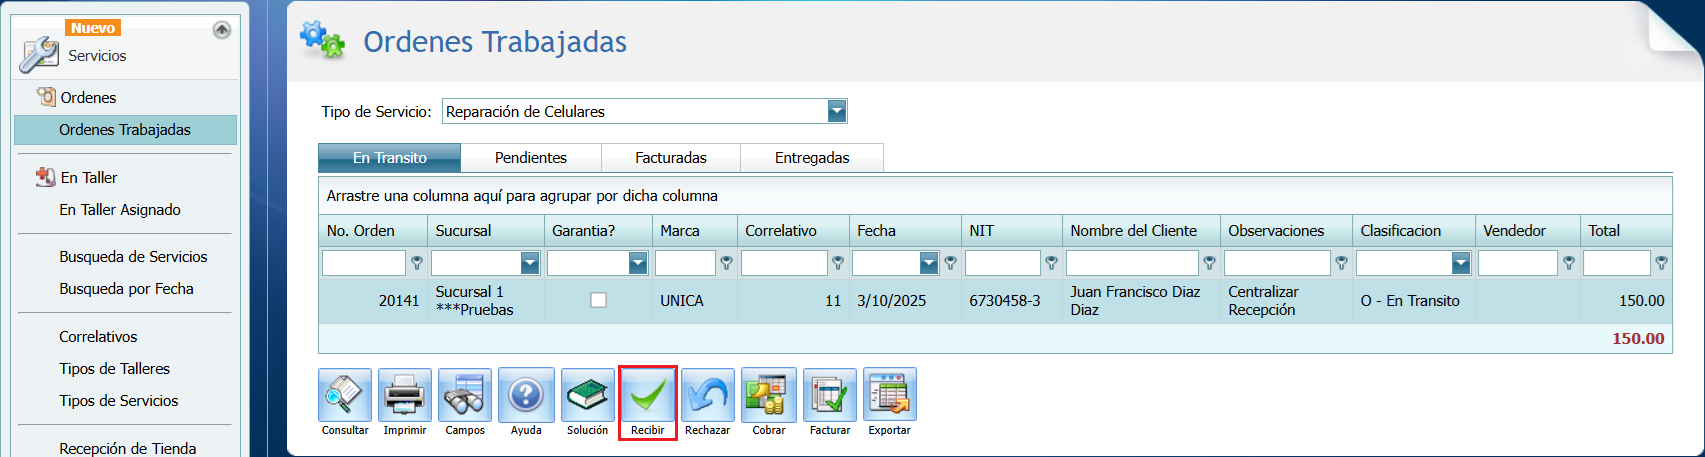The image size is (1705, 457).
Task: Click the Imprimir printer icon
Action: click(x=405, y=395)
